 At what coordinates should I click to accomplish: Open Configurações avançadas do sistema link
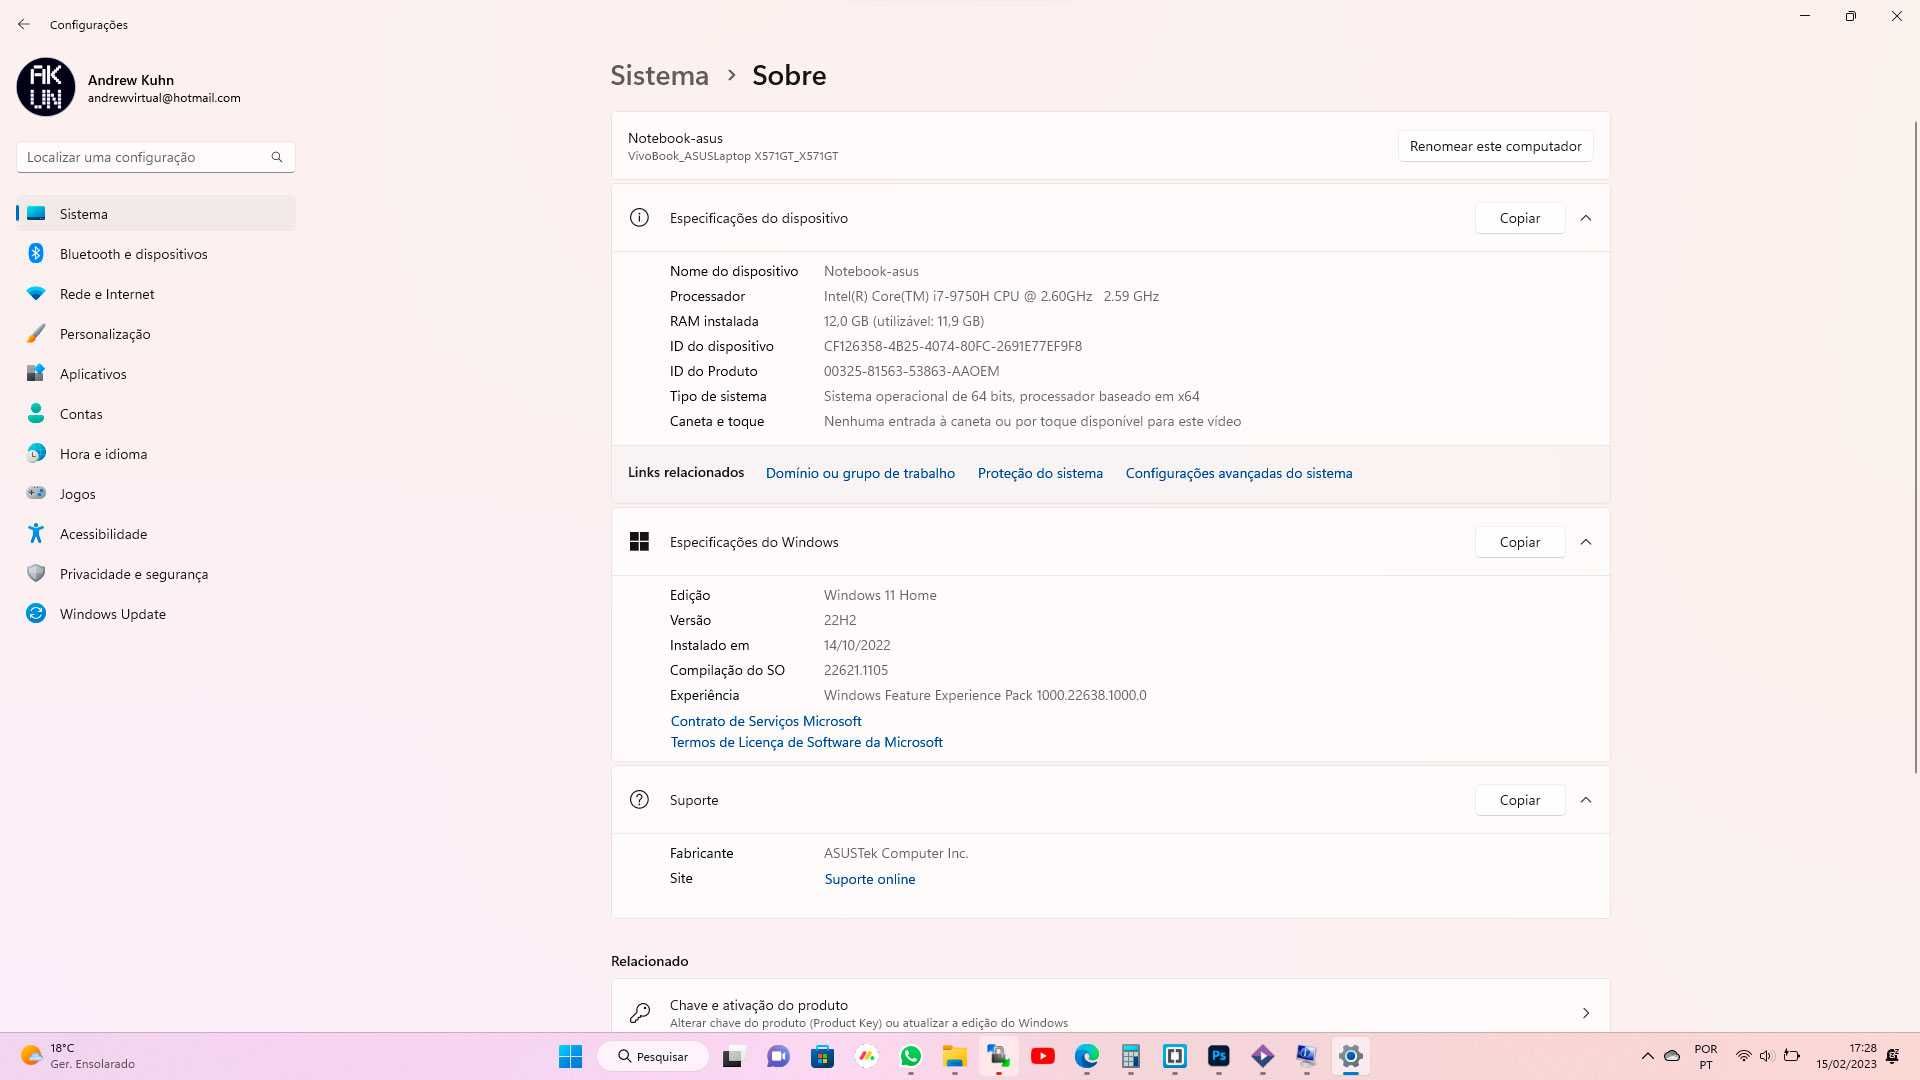click(1238, 473)
